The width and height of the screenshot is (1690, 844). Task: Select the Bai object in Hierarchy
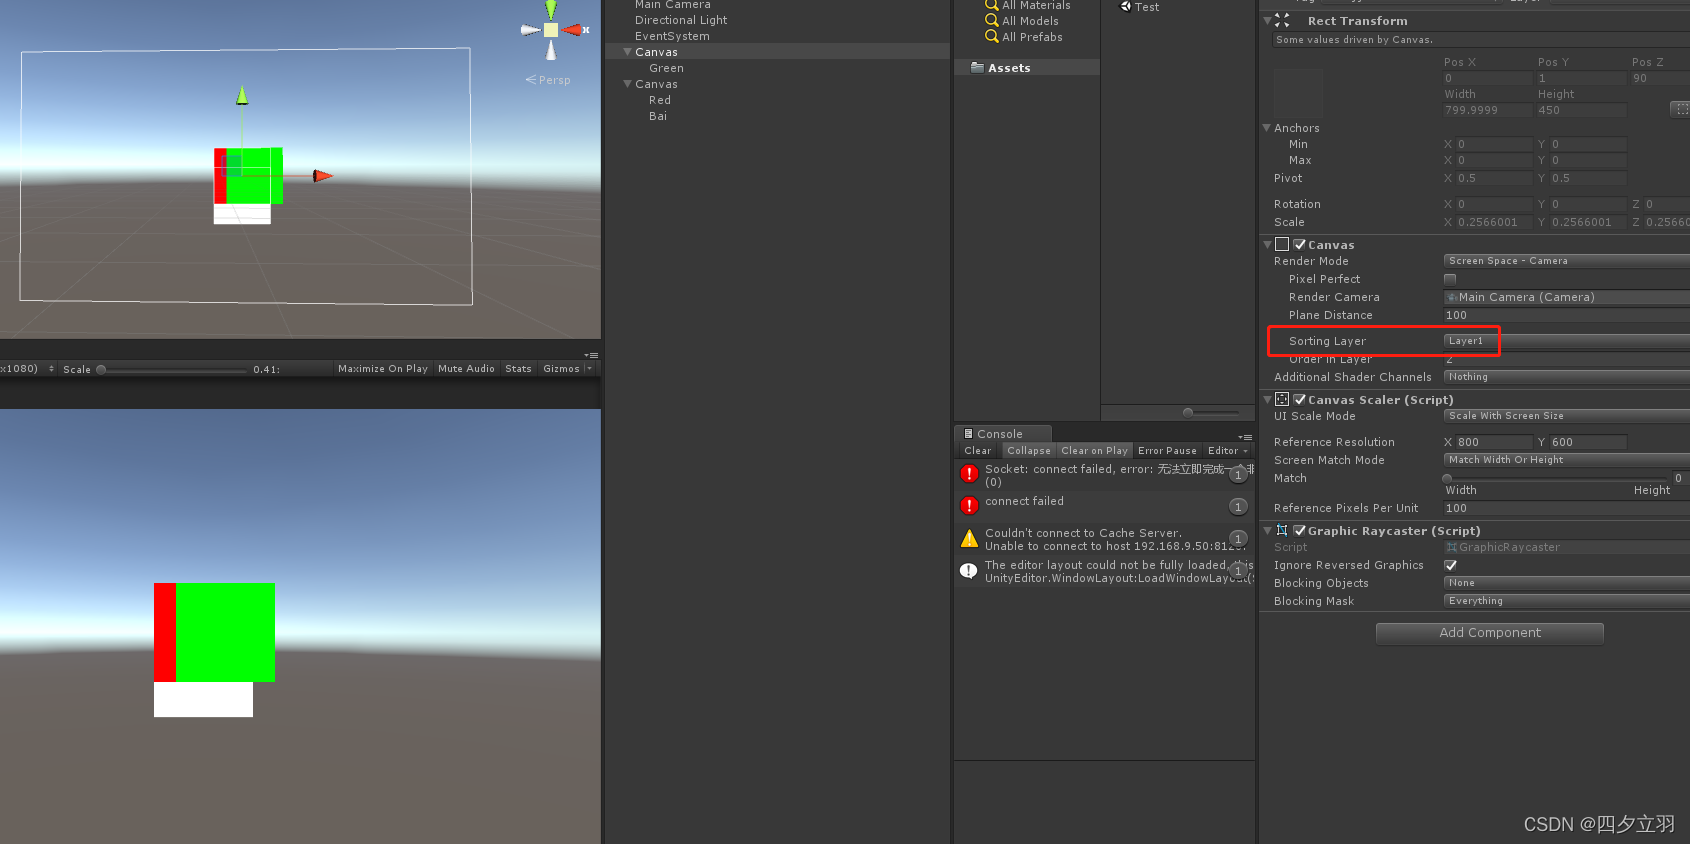pos(658,116)
